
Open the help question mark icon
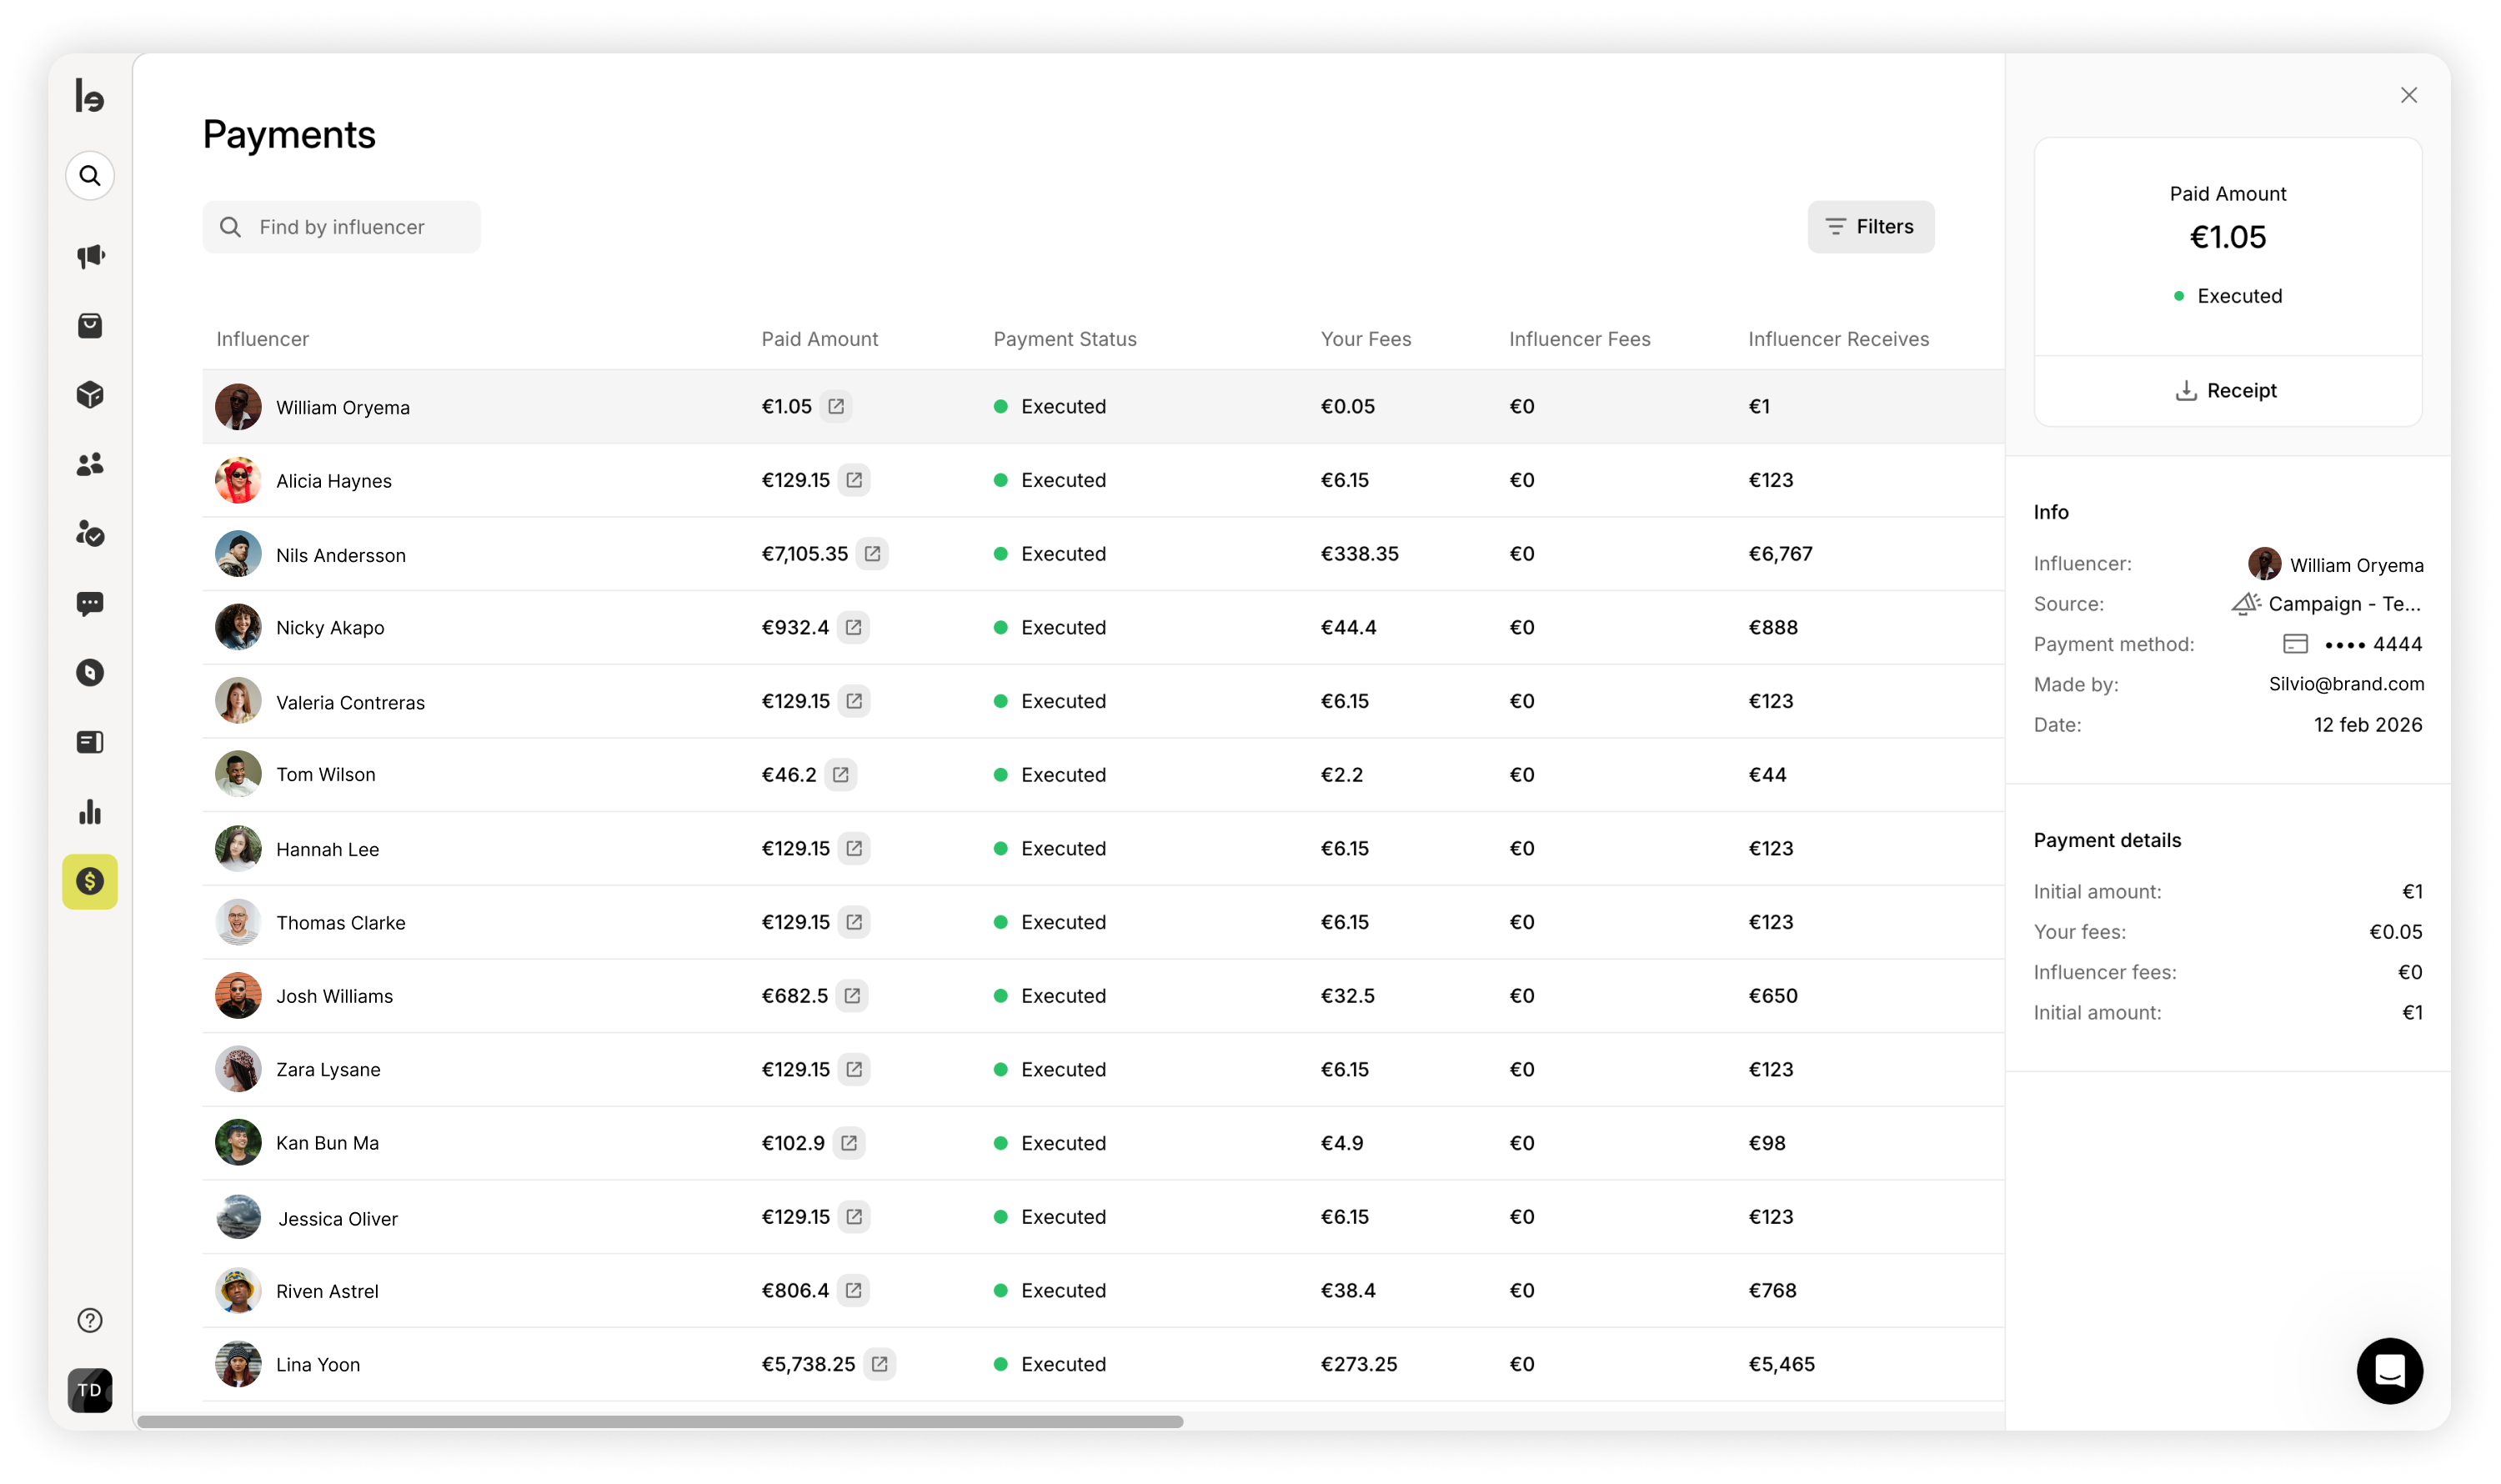pyautogui.click(x=90, y=1320)
